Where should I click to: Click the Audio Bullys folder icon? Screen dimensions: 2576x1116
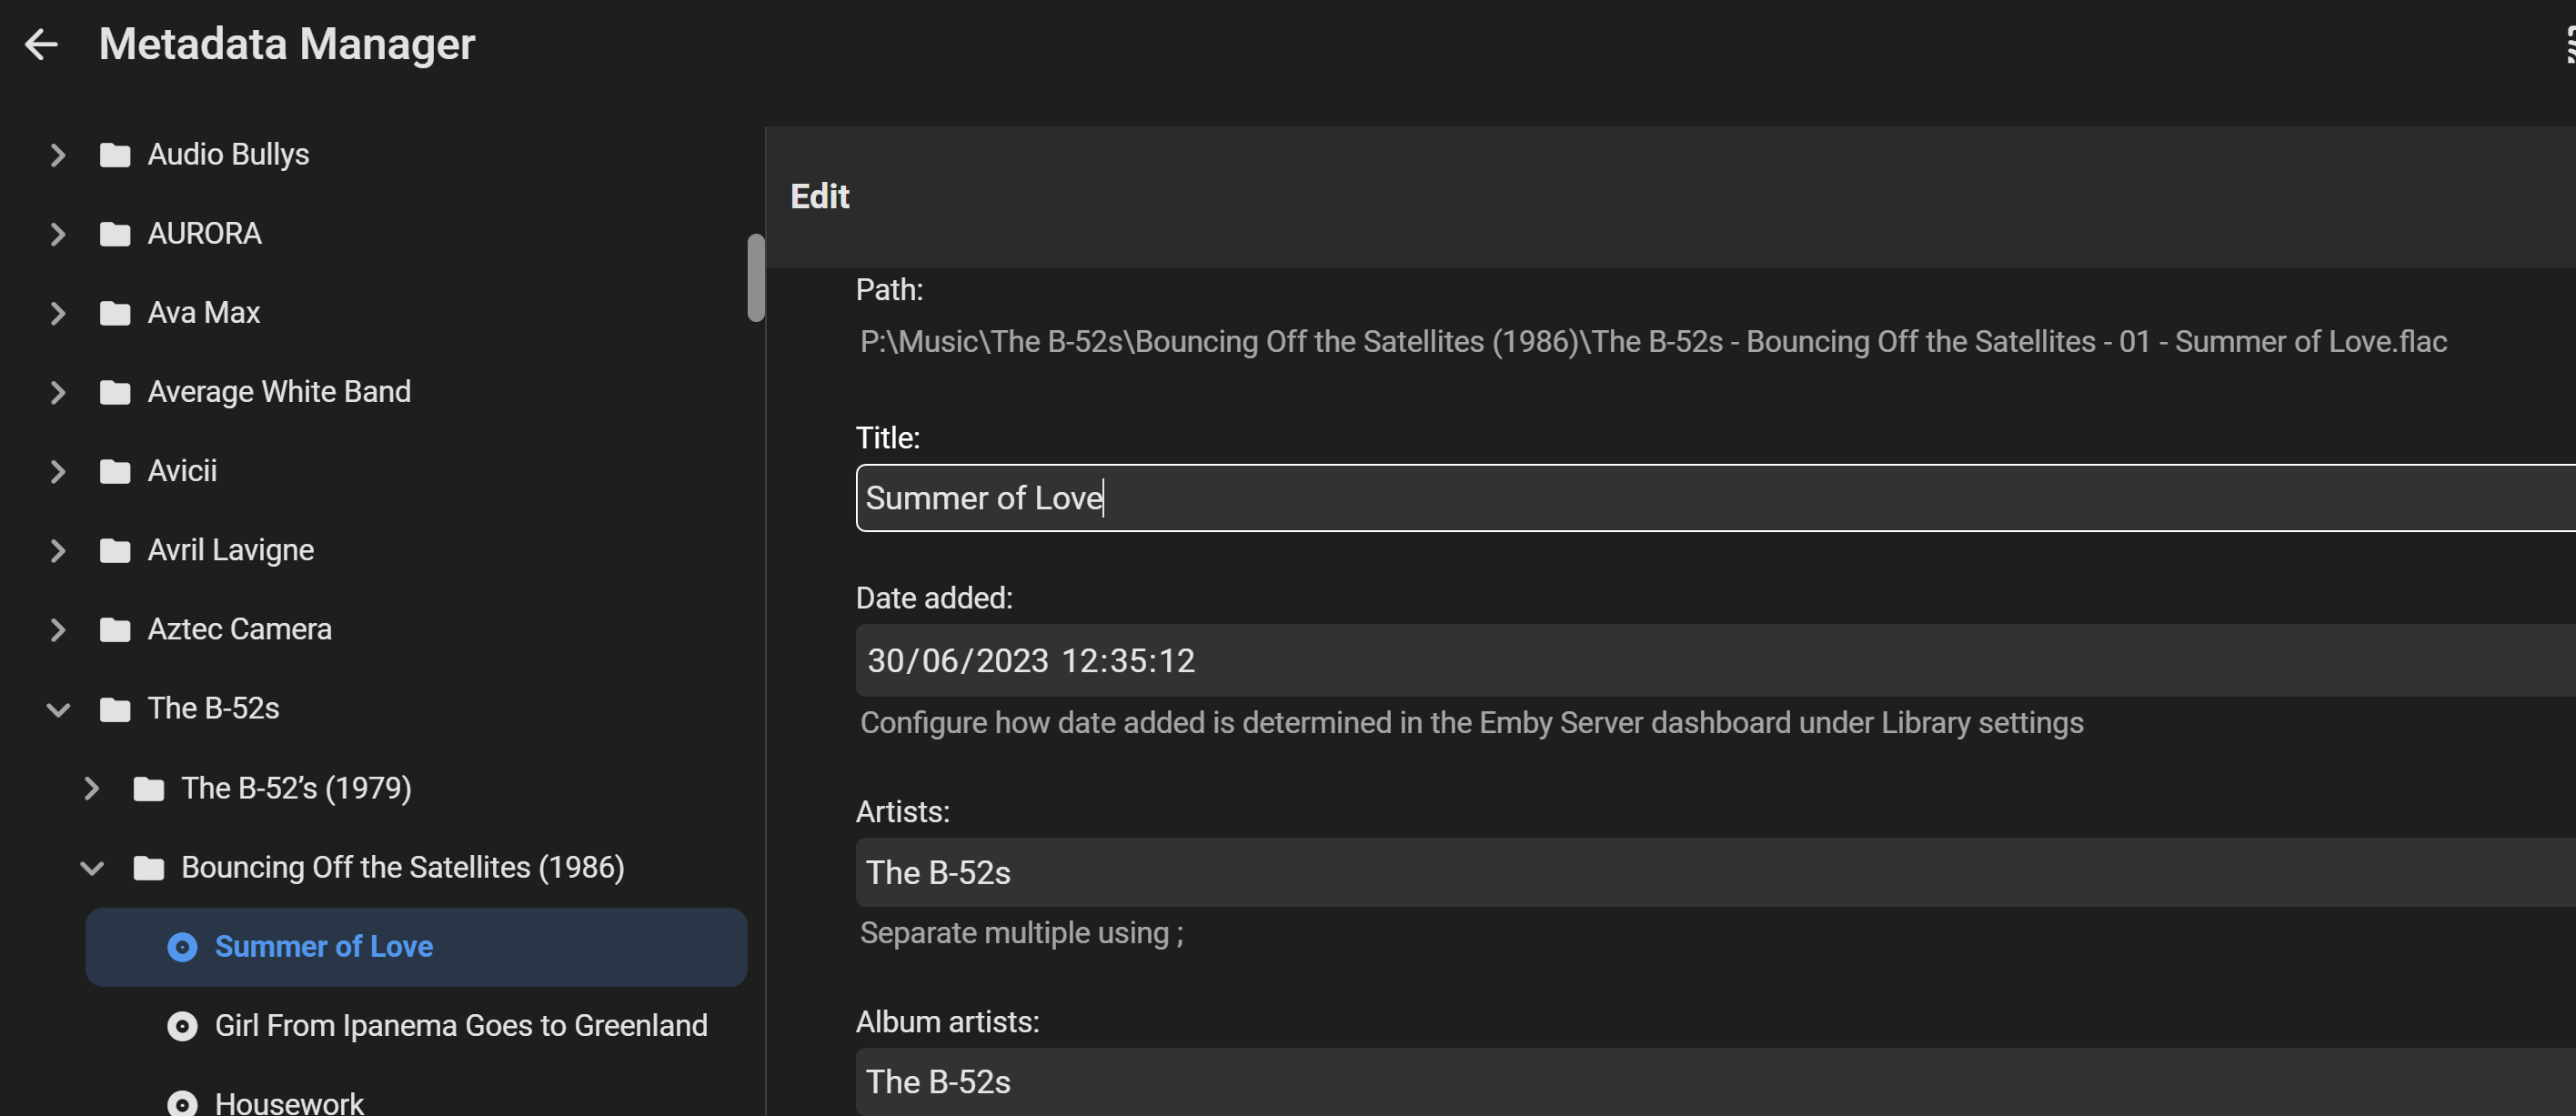[115, 155]
